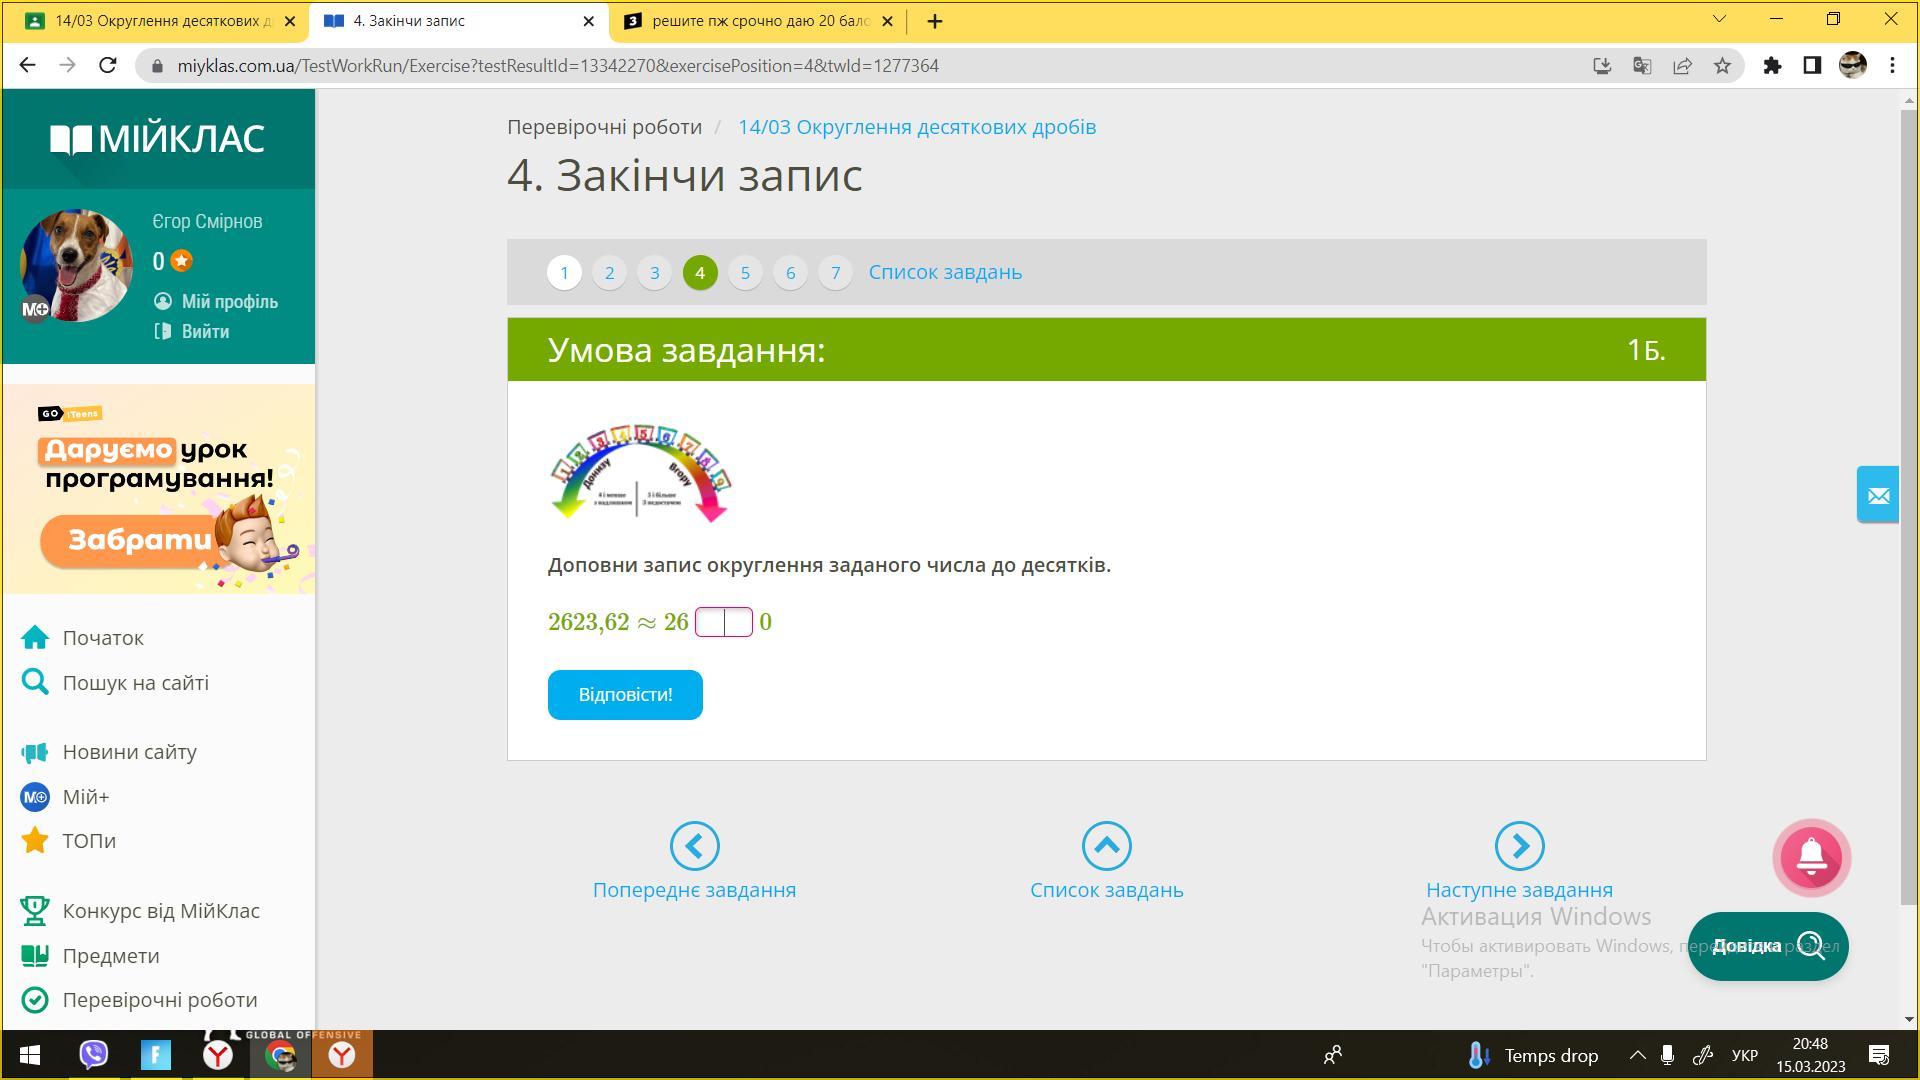Open the tab search dropdown chevron
Viewport: 1920px width, 1080px height.
click(x=1719, y=19)
